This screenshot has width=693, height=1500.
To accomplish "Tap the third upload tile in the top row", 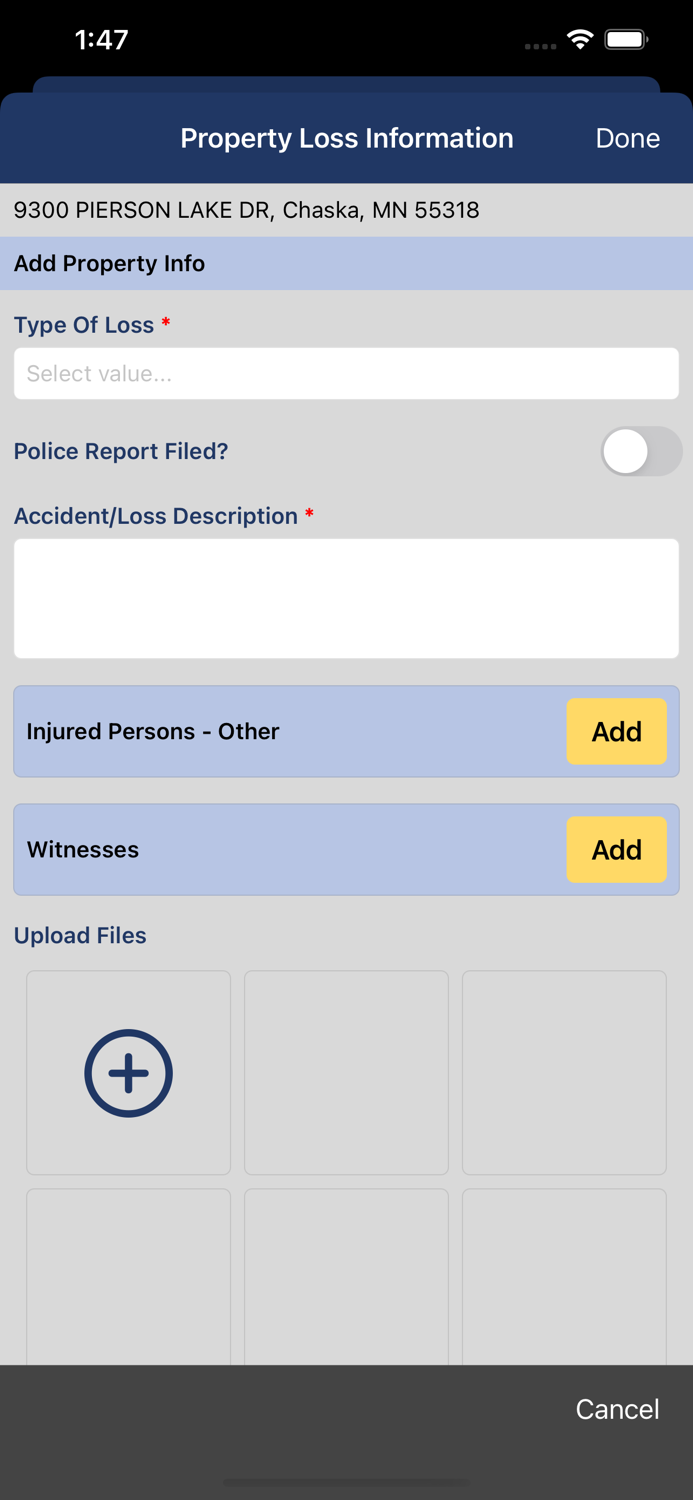I will 564,1072.
